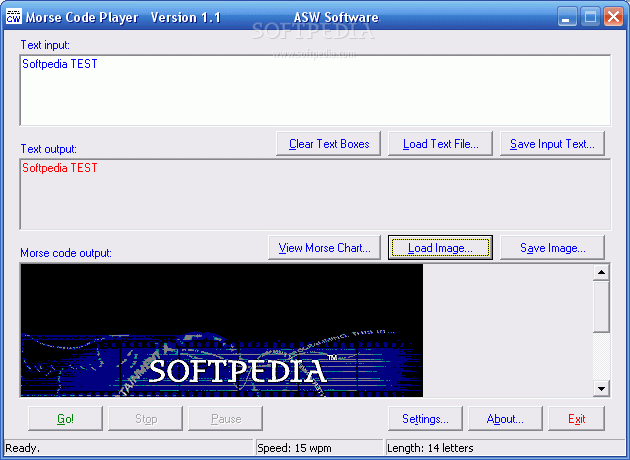Click the disabled Stop button
This screenshot has height=460, width=630.
pyautogui.click(x=145, y=419)
